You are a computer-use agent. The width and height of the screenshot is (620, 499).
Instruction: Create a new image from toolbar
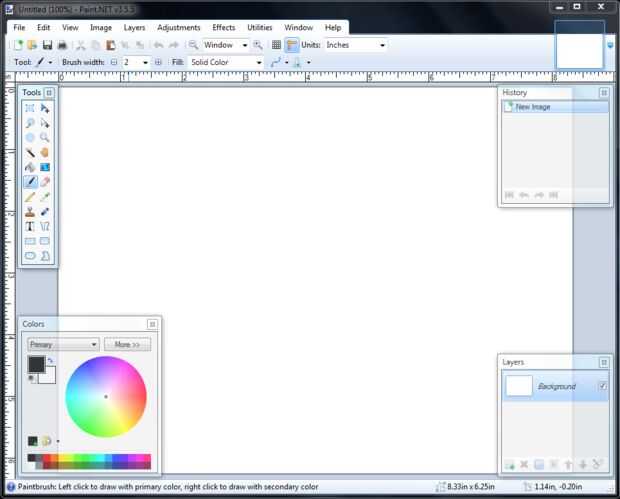click(x=18, y=45)
